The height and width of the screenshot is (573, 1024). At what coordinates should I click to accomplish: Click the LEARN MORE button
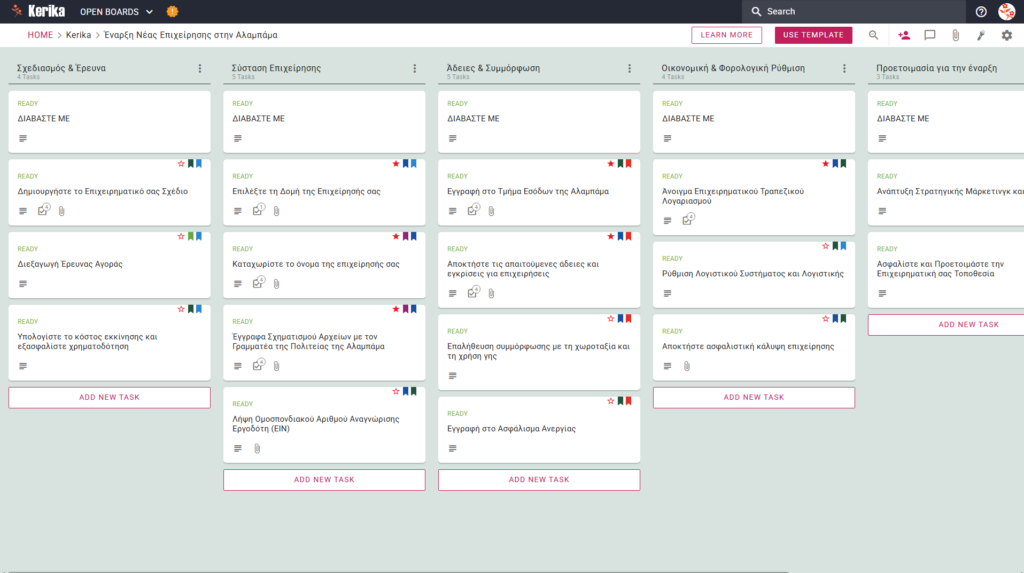point(726,35)
